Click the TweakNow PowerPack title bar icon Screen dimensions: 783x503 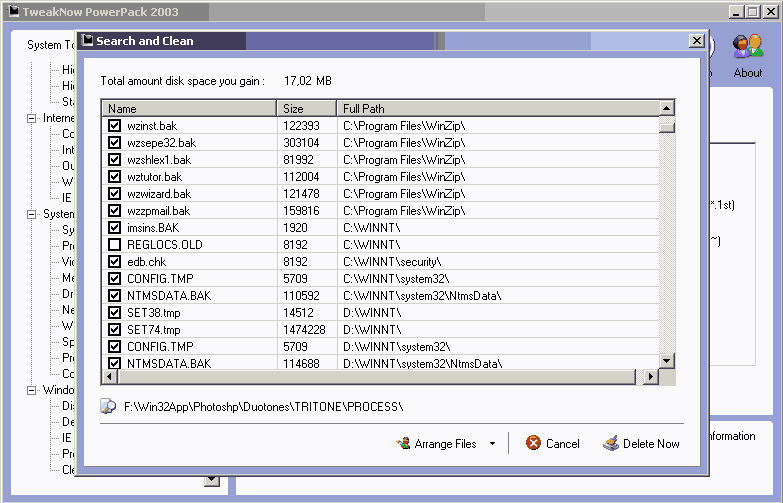pyautogui.click(x=14, y=11)
